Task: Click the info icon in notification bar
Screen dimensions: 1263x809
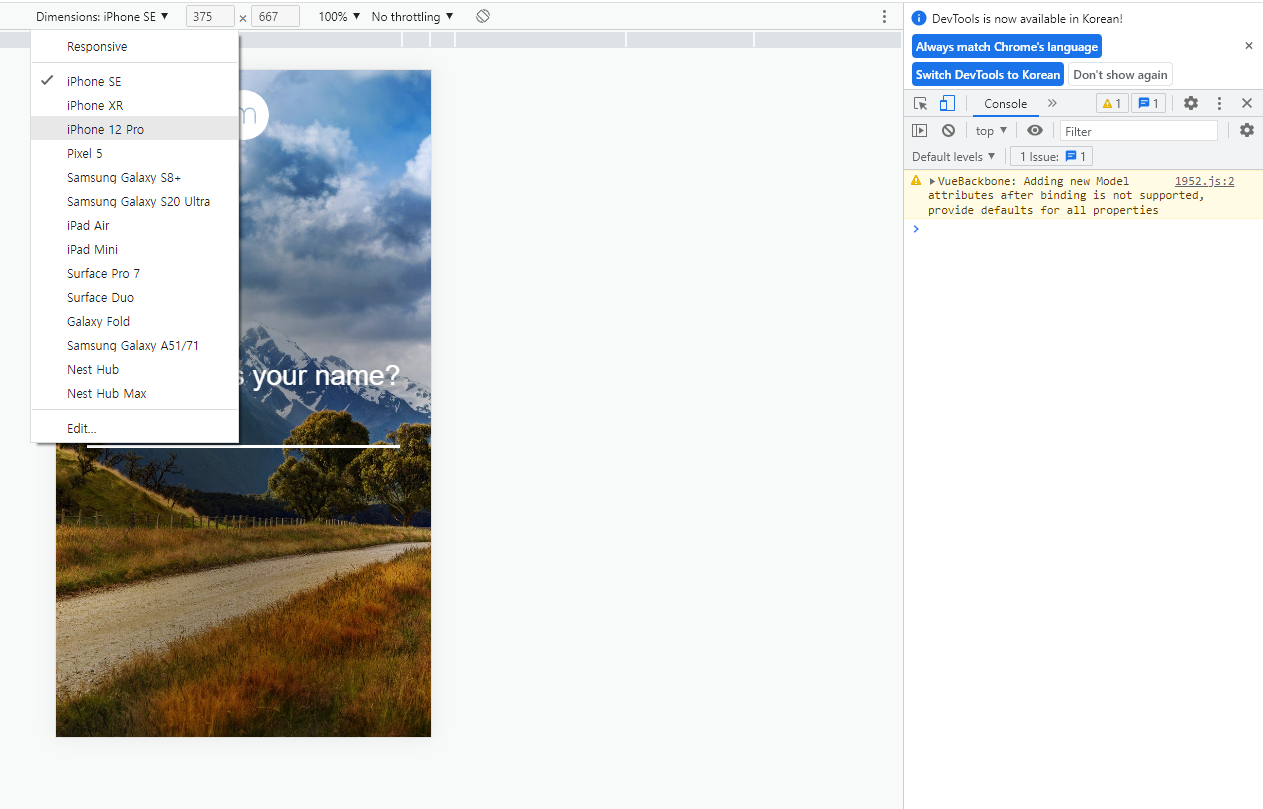Action: point(919,18)
